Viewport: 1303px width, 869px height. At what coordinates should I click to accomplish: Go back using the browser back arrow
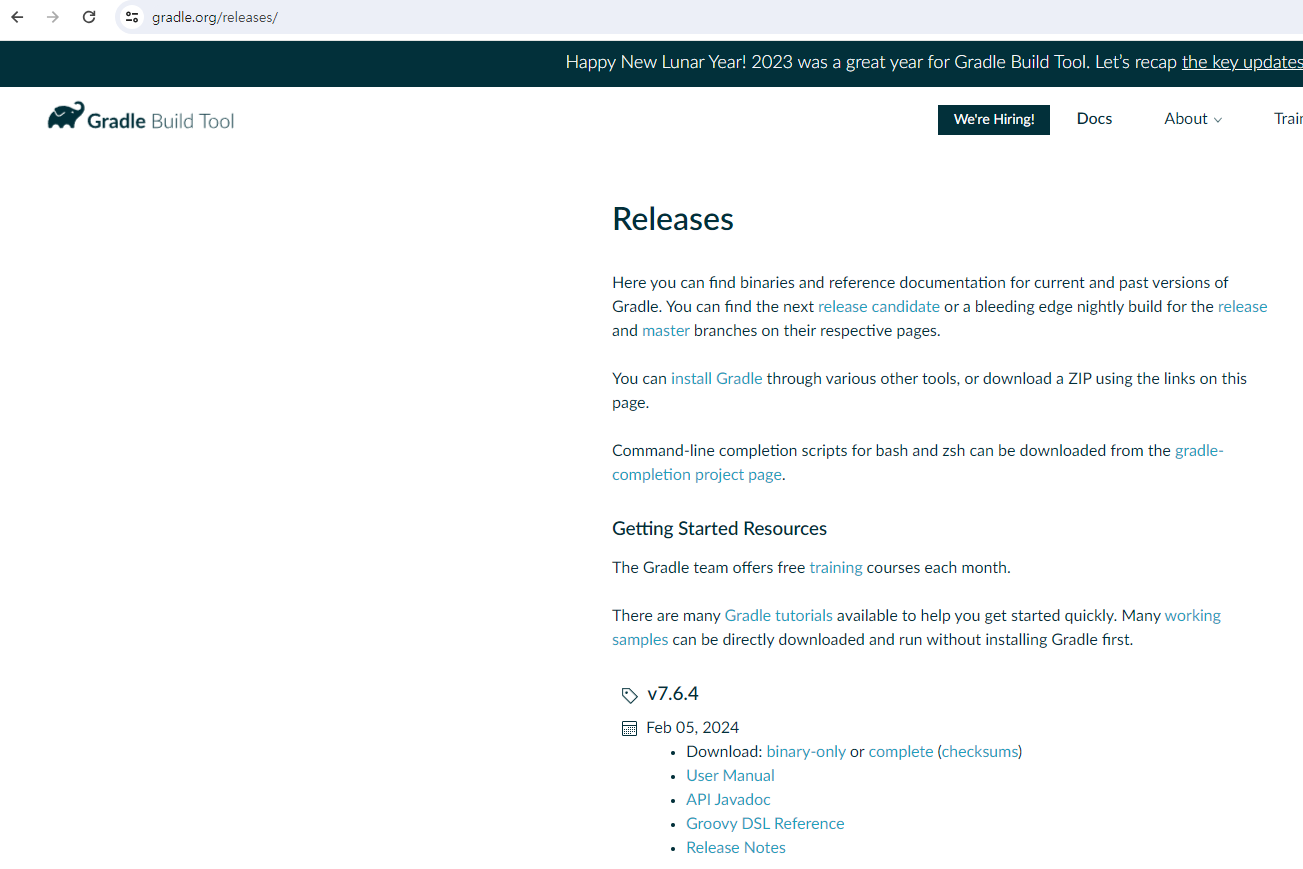[x=17, y=17]
